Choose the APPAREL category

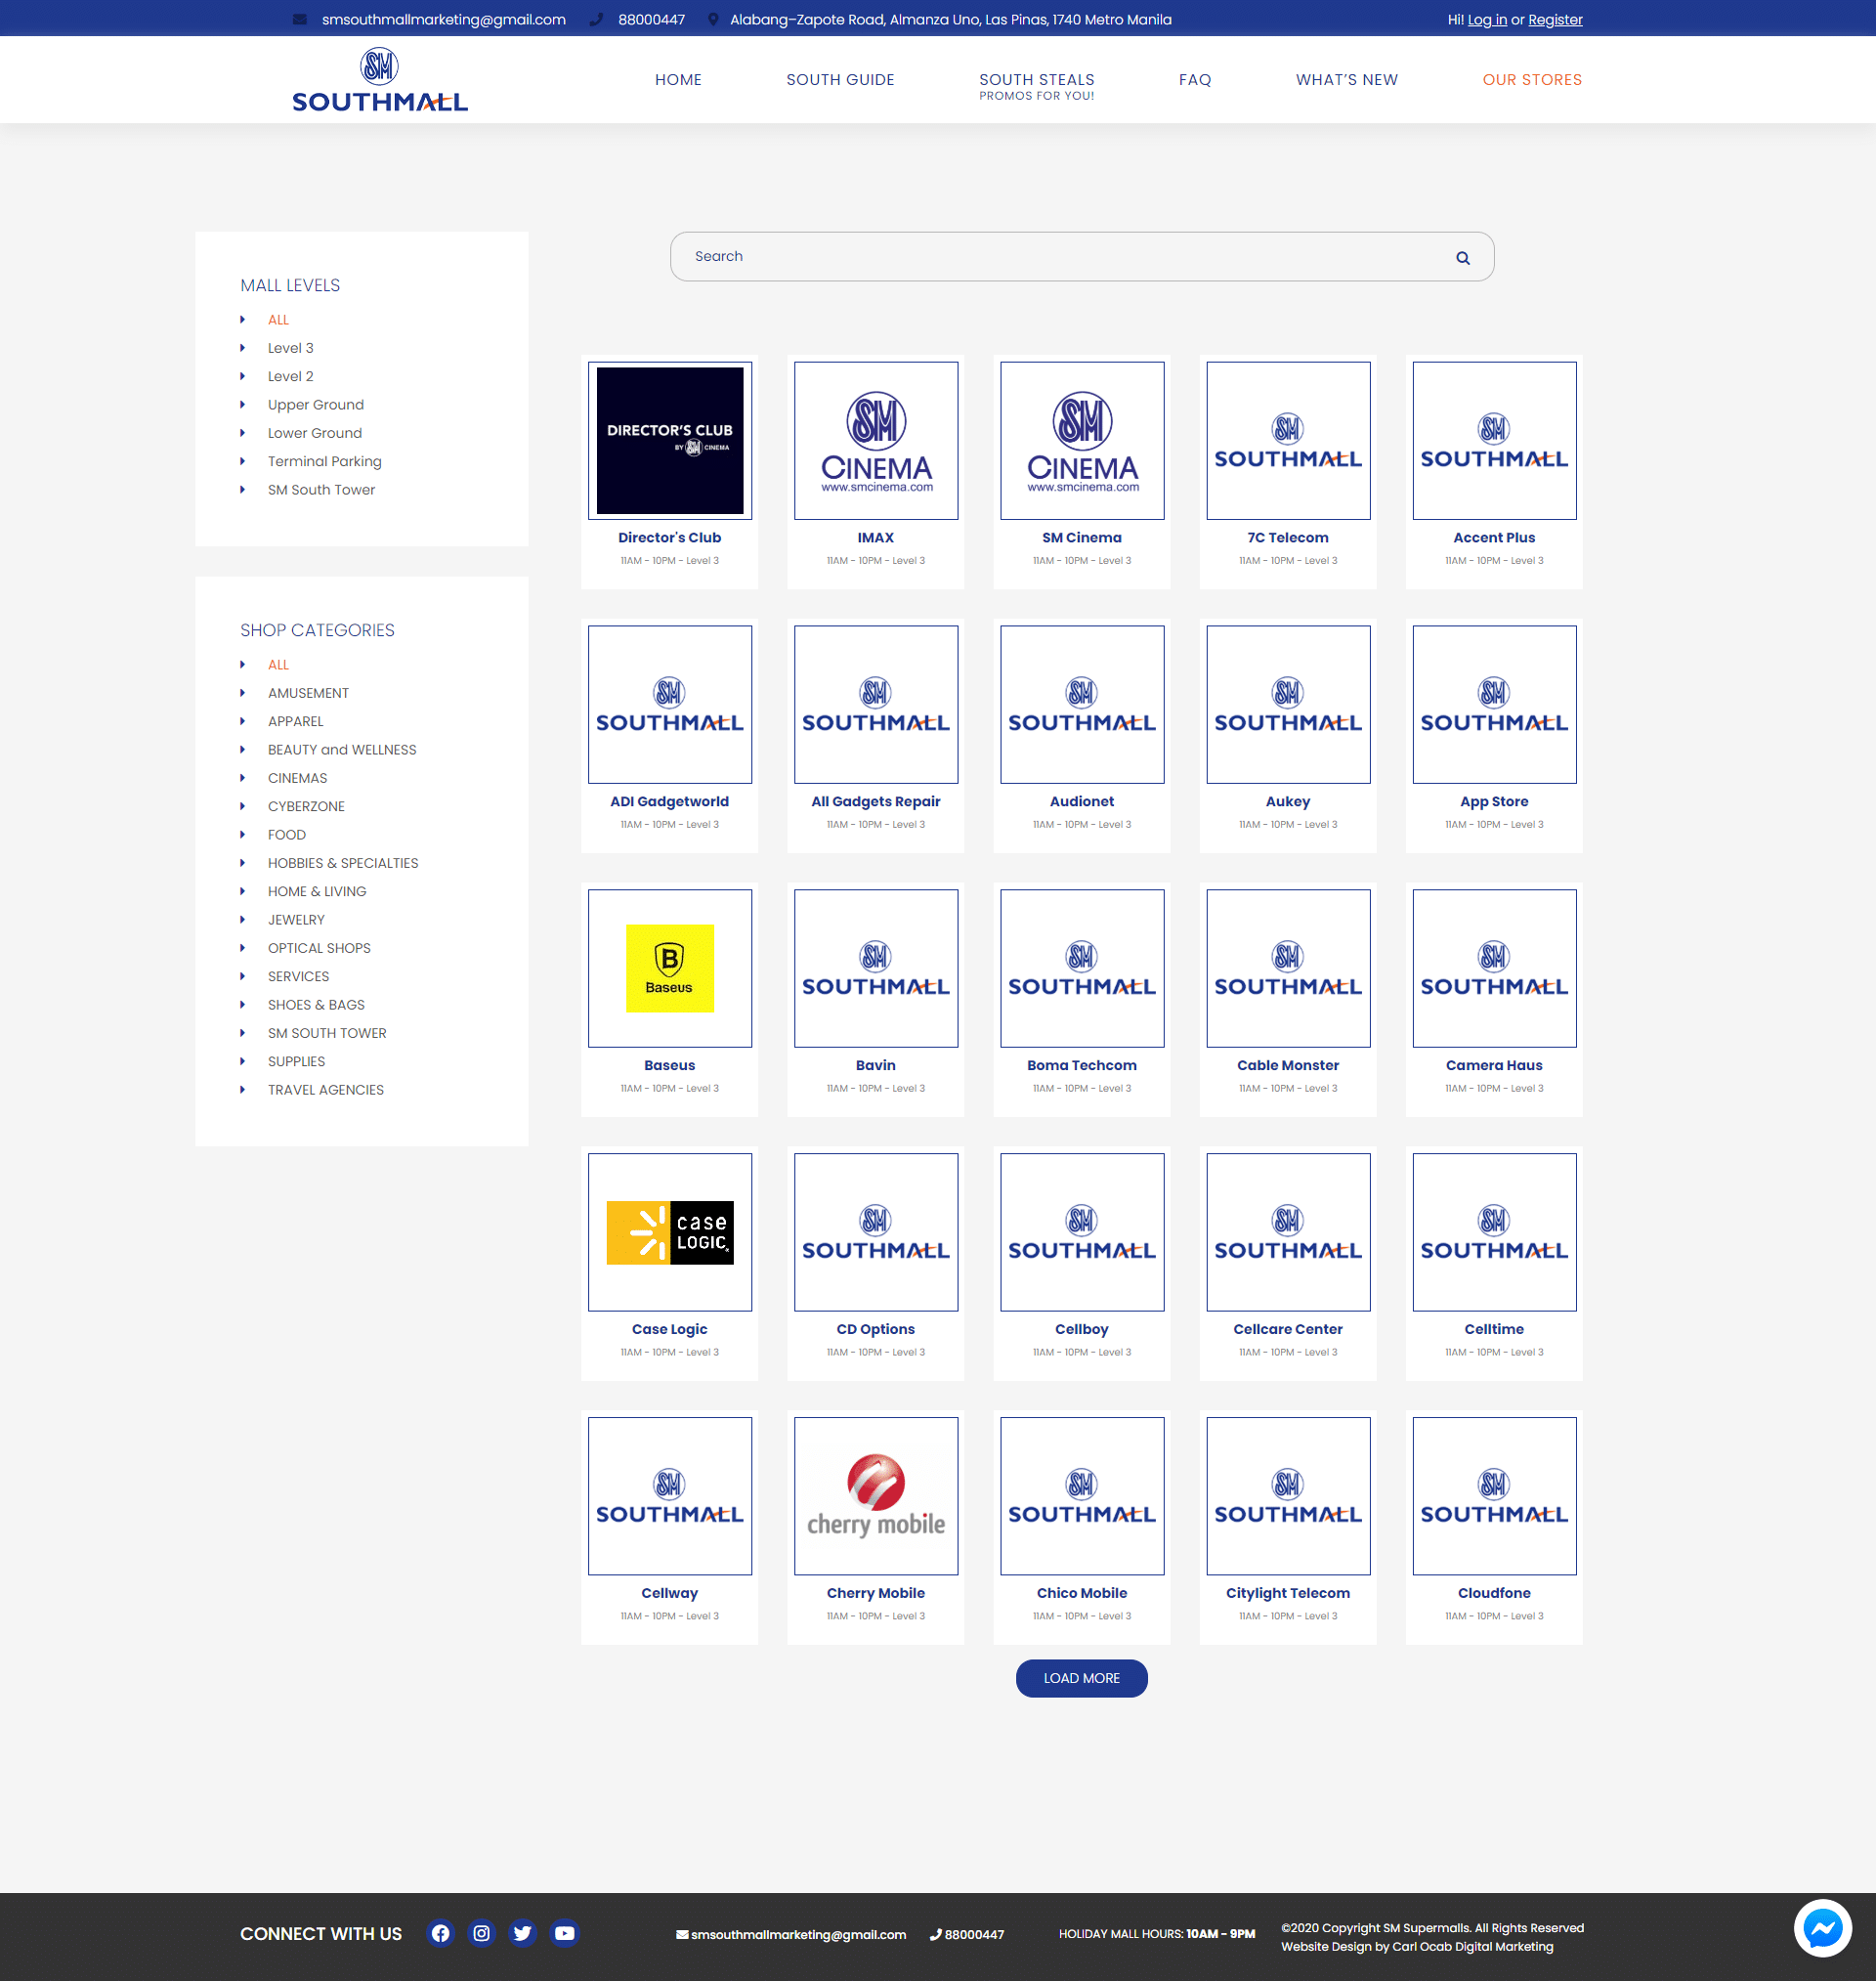pos(295,721)
